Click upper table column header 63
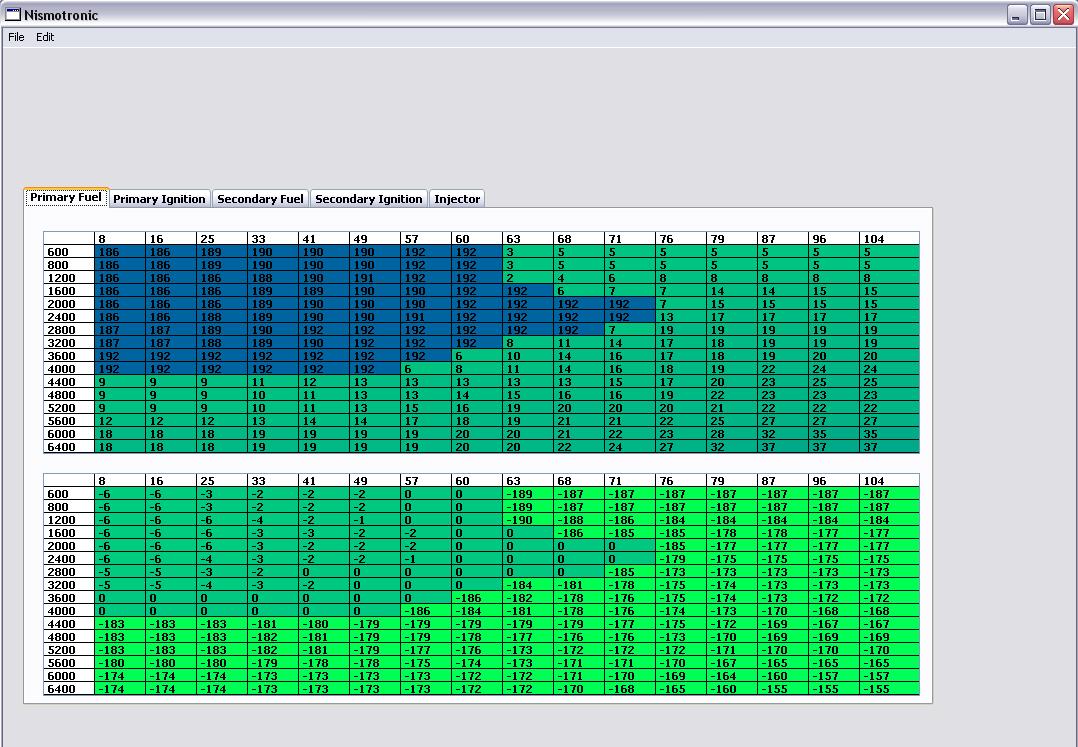 click(527, 239)
